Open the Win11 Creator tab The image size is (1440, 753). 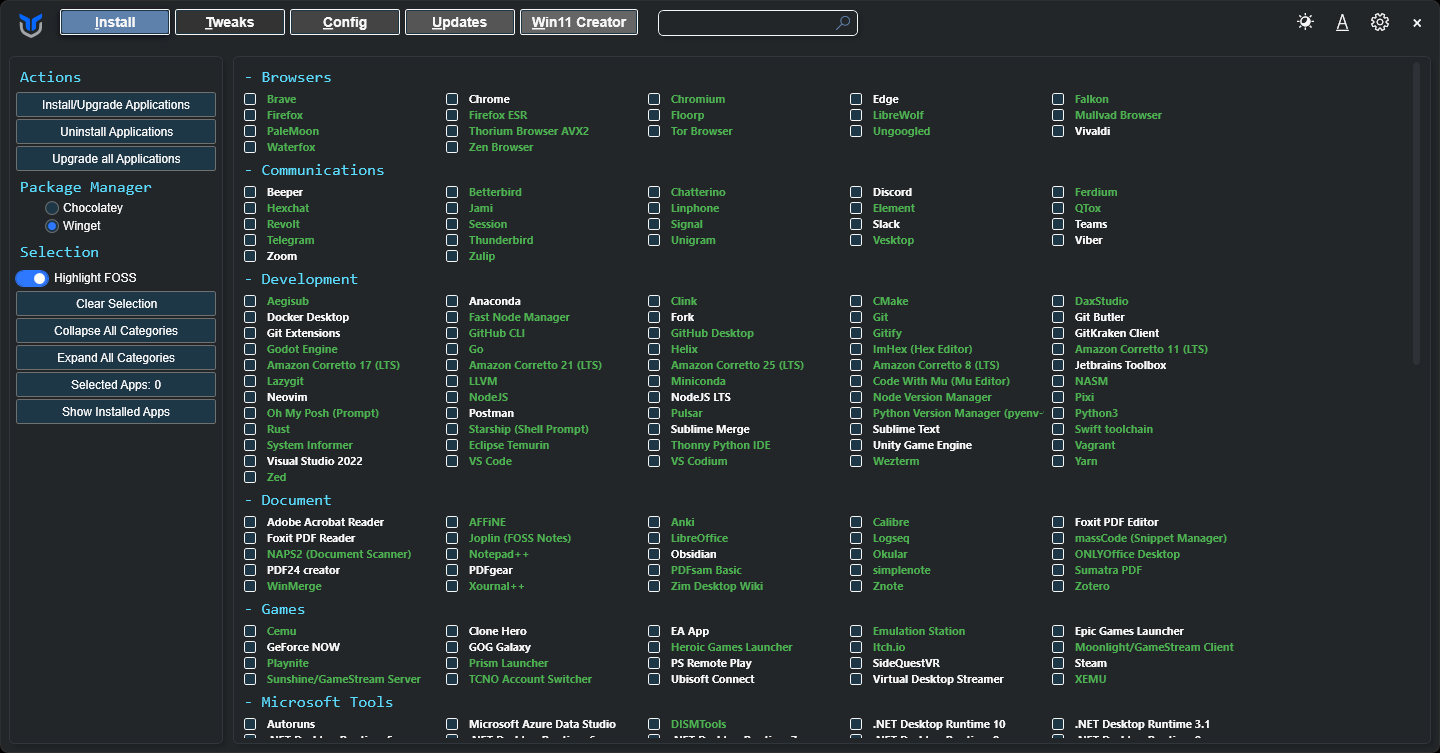(x=578, y=22)
